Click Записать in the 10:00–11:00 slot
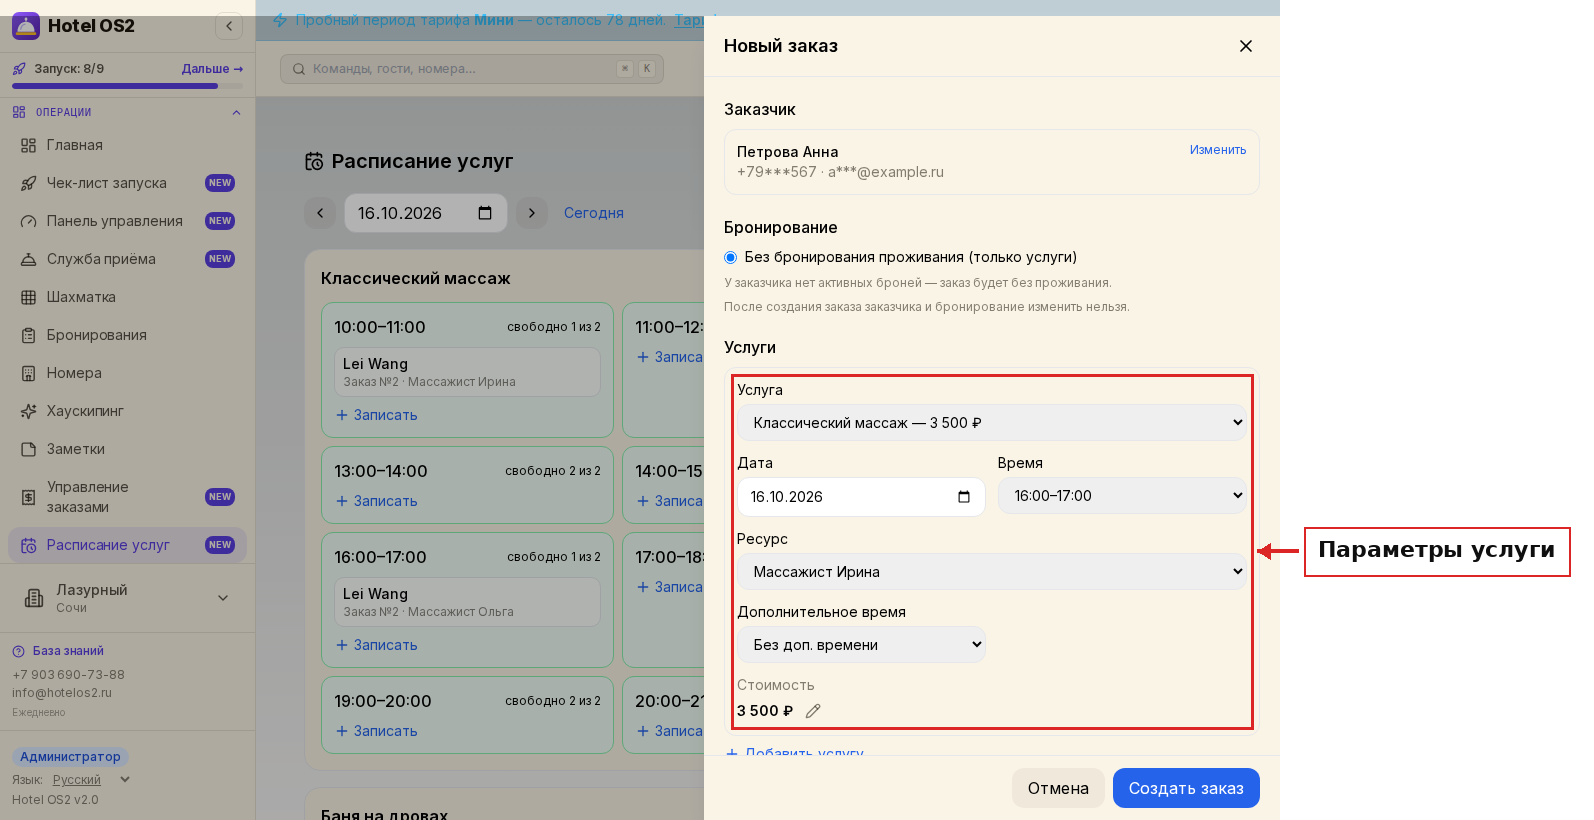This screenshot has width=1594, height=820. point(377,415)
